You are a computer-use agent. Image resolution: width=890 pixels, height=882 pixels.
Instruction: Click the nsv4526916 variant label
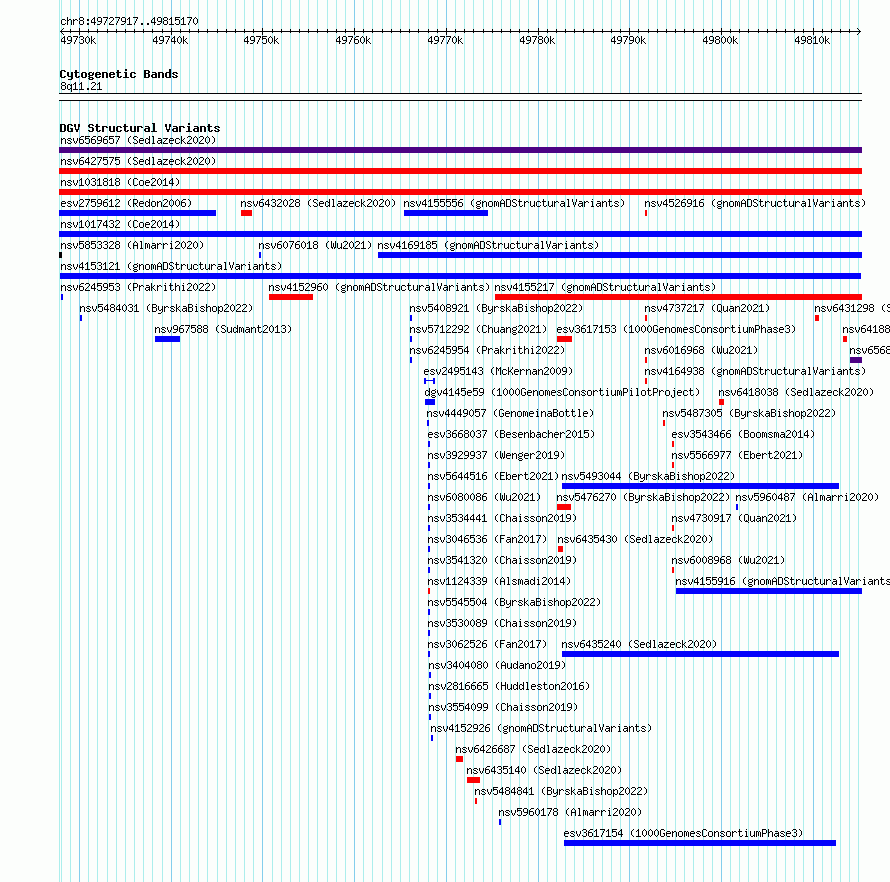click(x=755, y=203)
